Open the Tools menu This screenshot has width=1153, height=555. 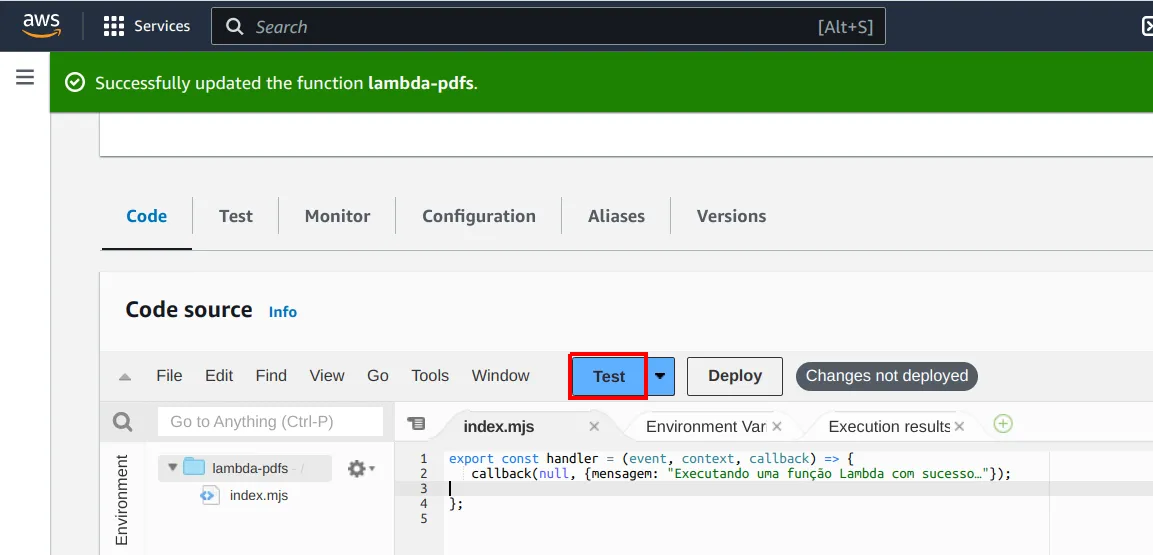pos(430,376)
